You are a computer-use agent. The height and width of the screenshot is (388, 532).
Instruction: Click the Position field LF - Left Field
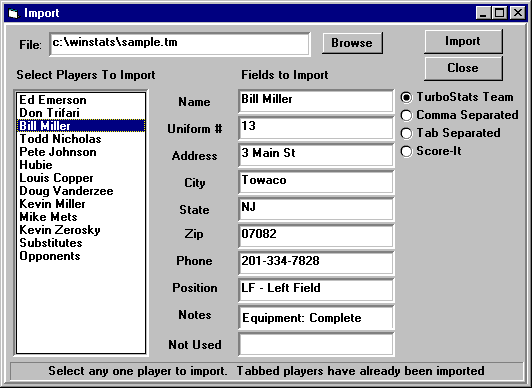(x=316, y=290)
